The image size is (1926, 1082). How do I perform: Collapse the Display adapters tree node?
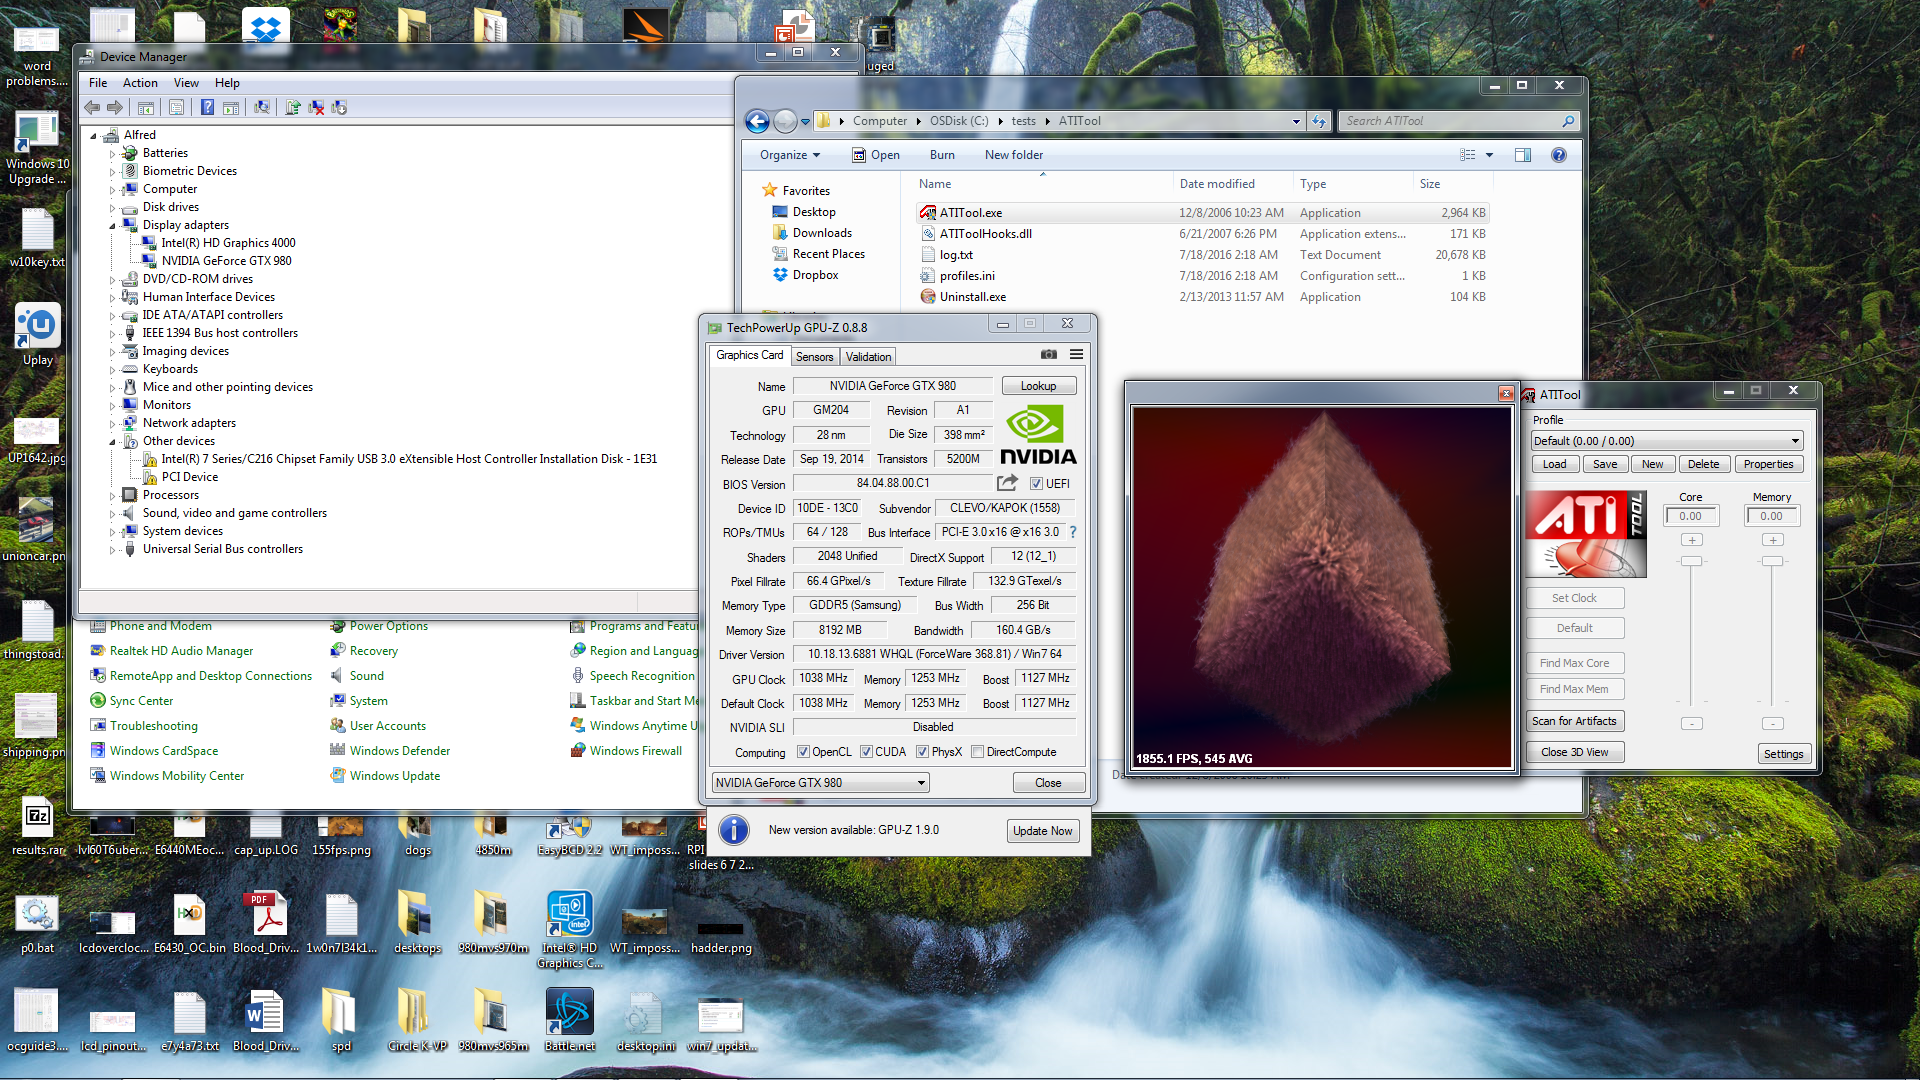(112, 227)
